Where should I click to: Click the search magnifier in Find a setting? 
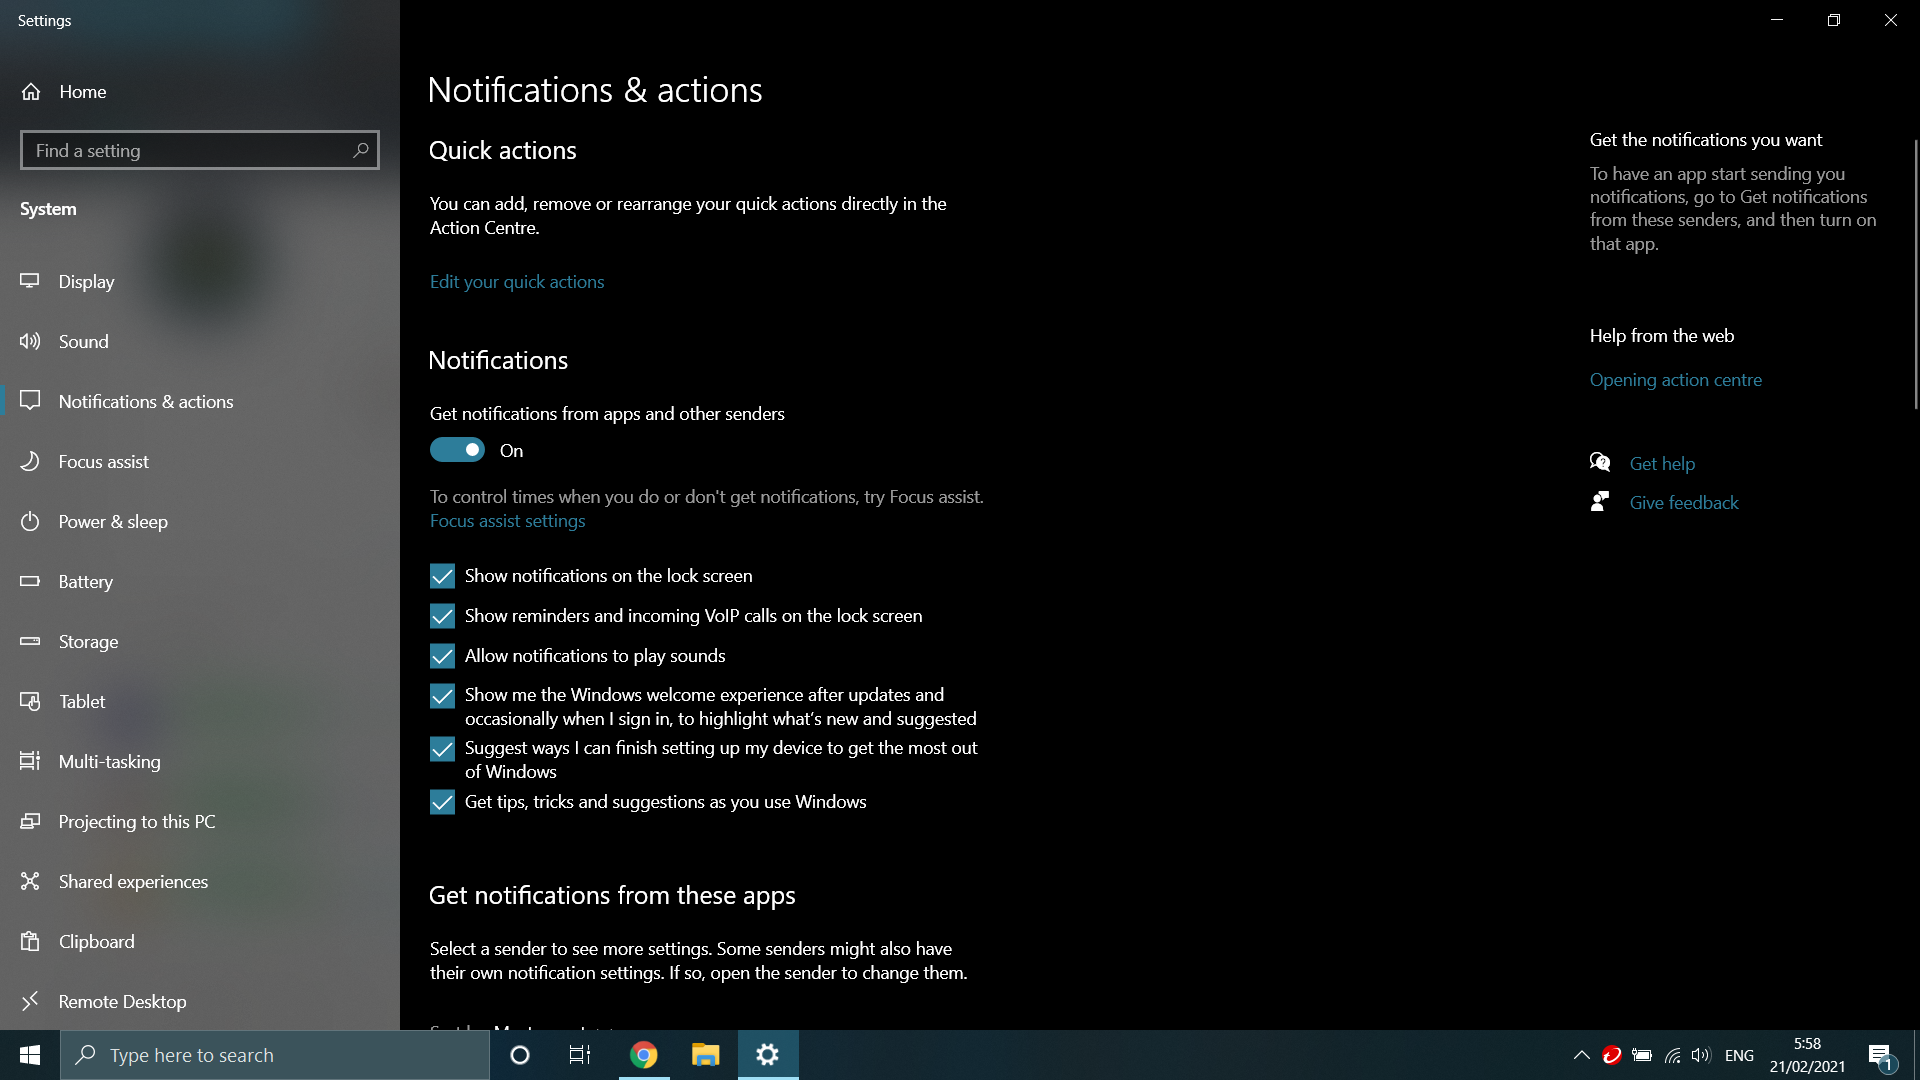pyautogui.click(x=361, y=150)
